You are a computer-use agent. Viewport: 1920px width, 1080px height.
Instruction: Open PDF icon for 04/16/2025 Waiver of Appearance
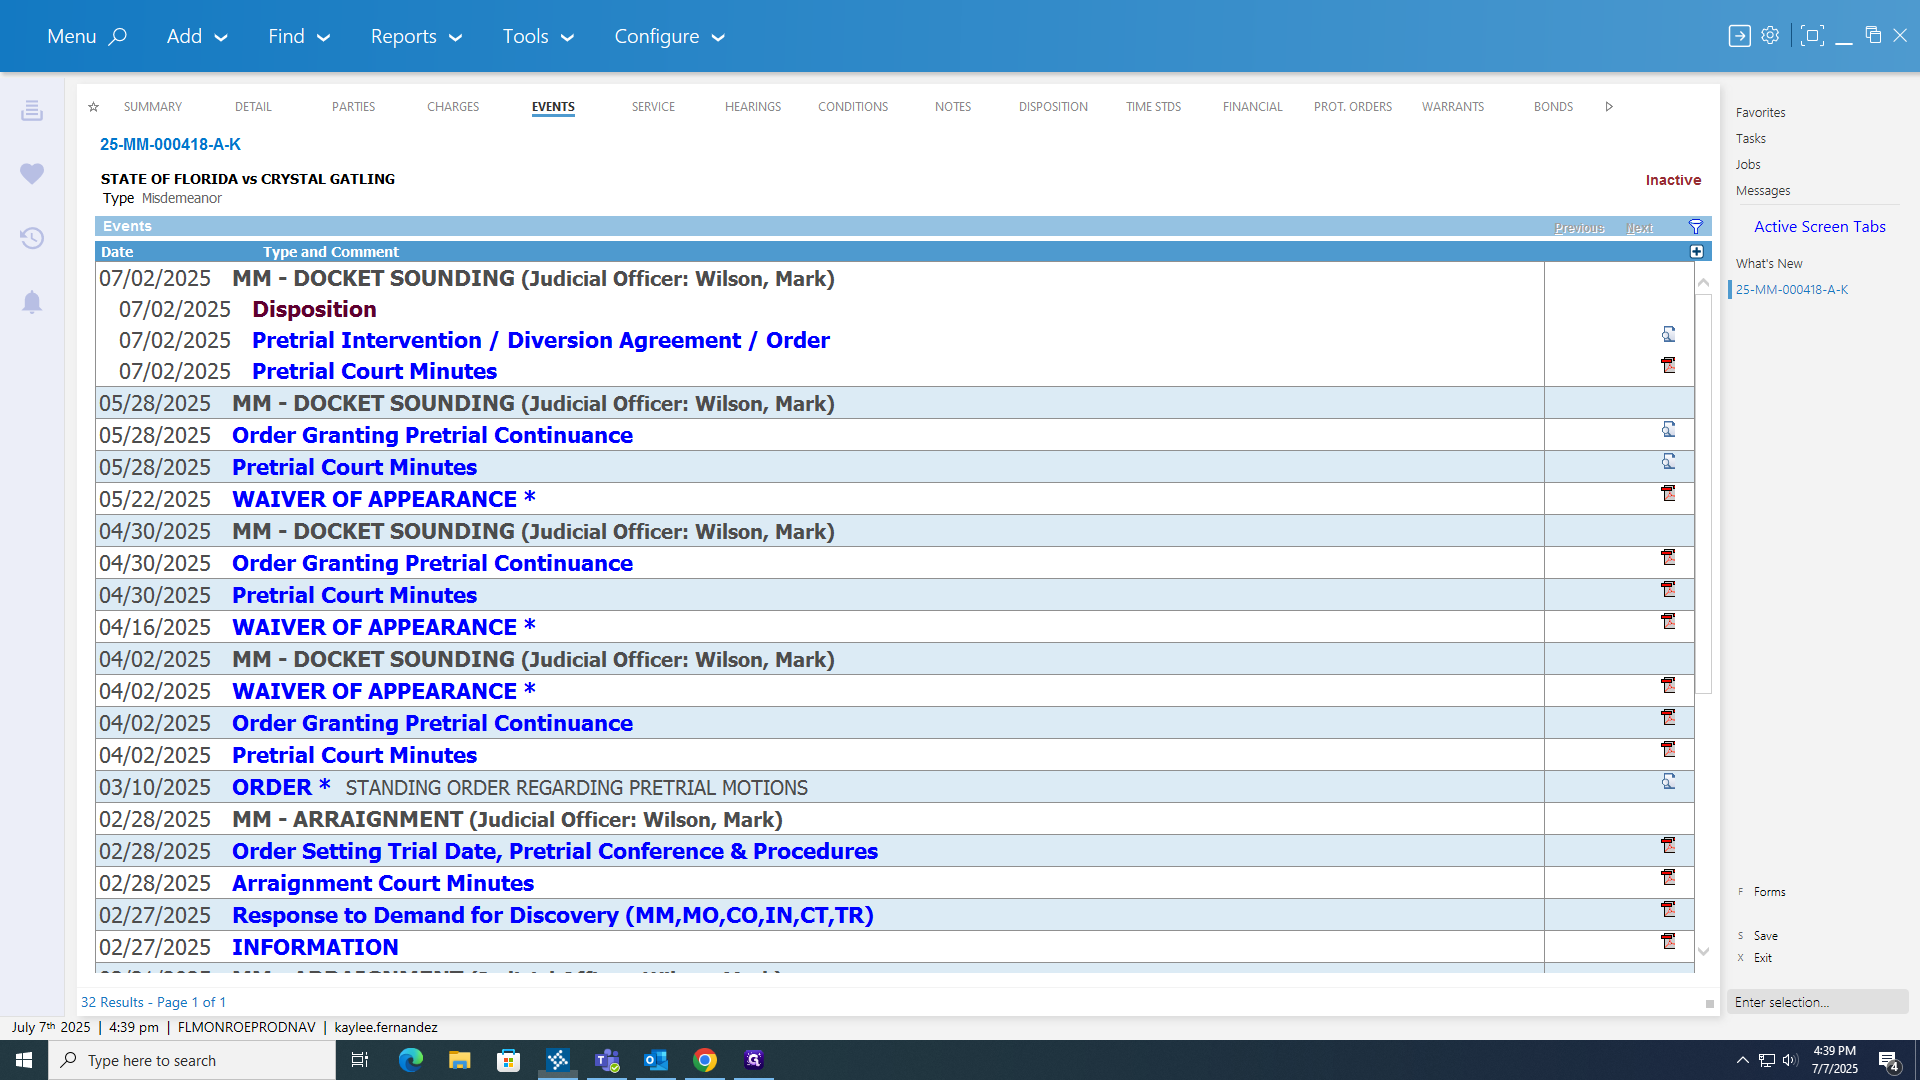(x=1668, y=621)
